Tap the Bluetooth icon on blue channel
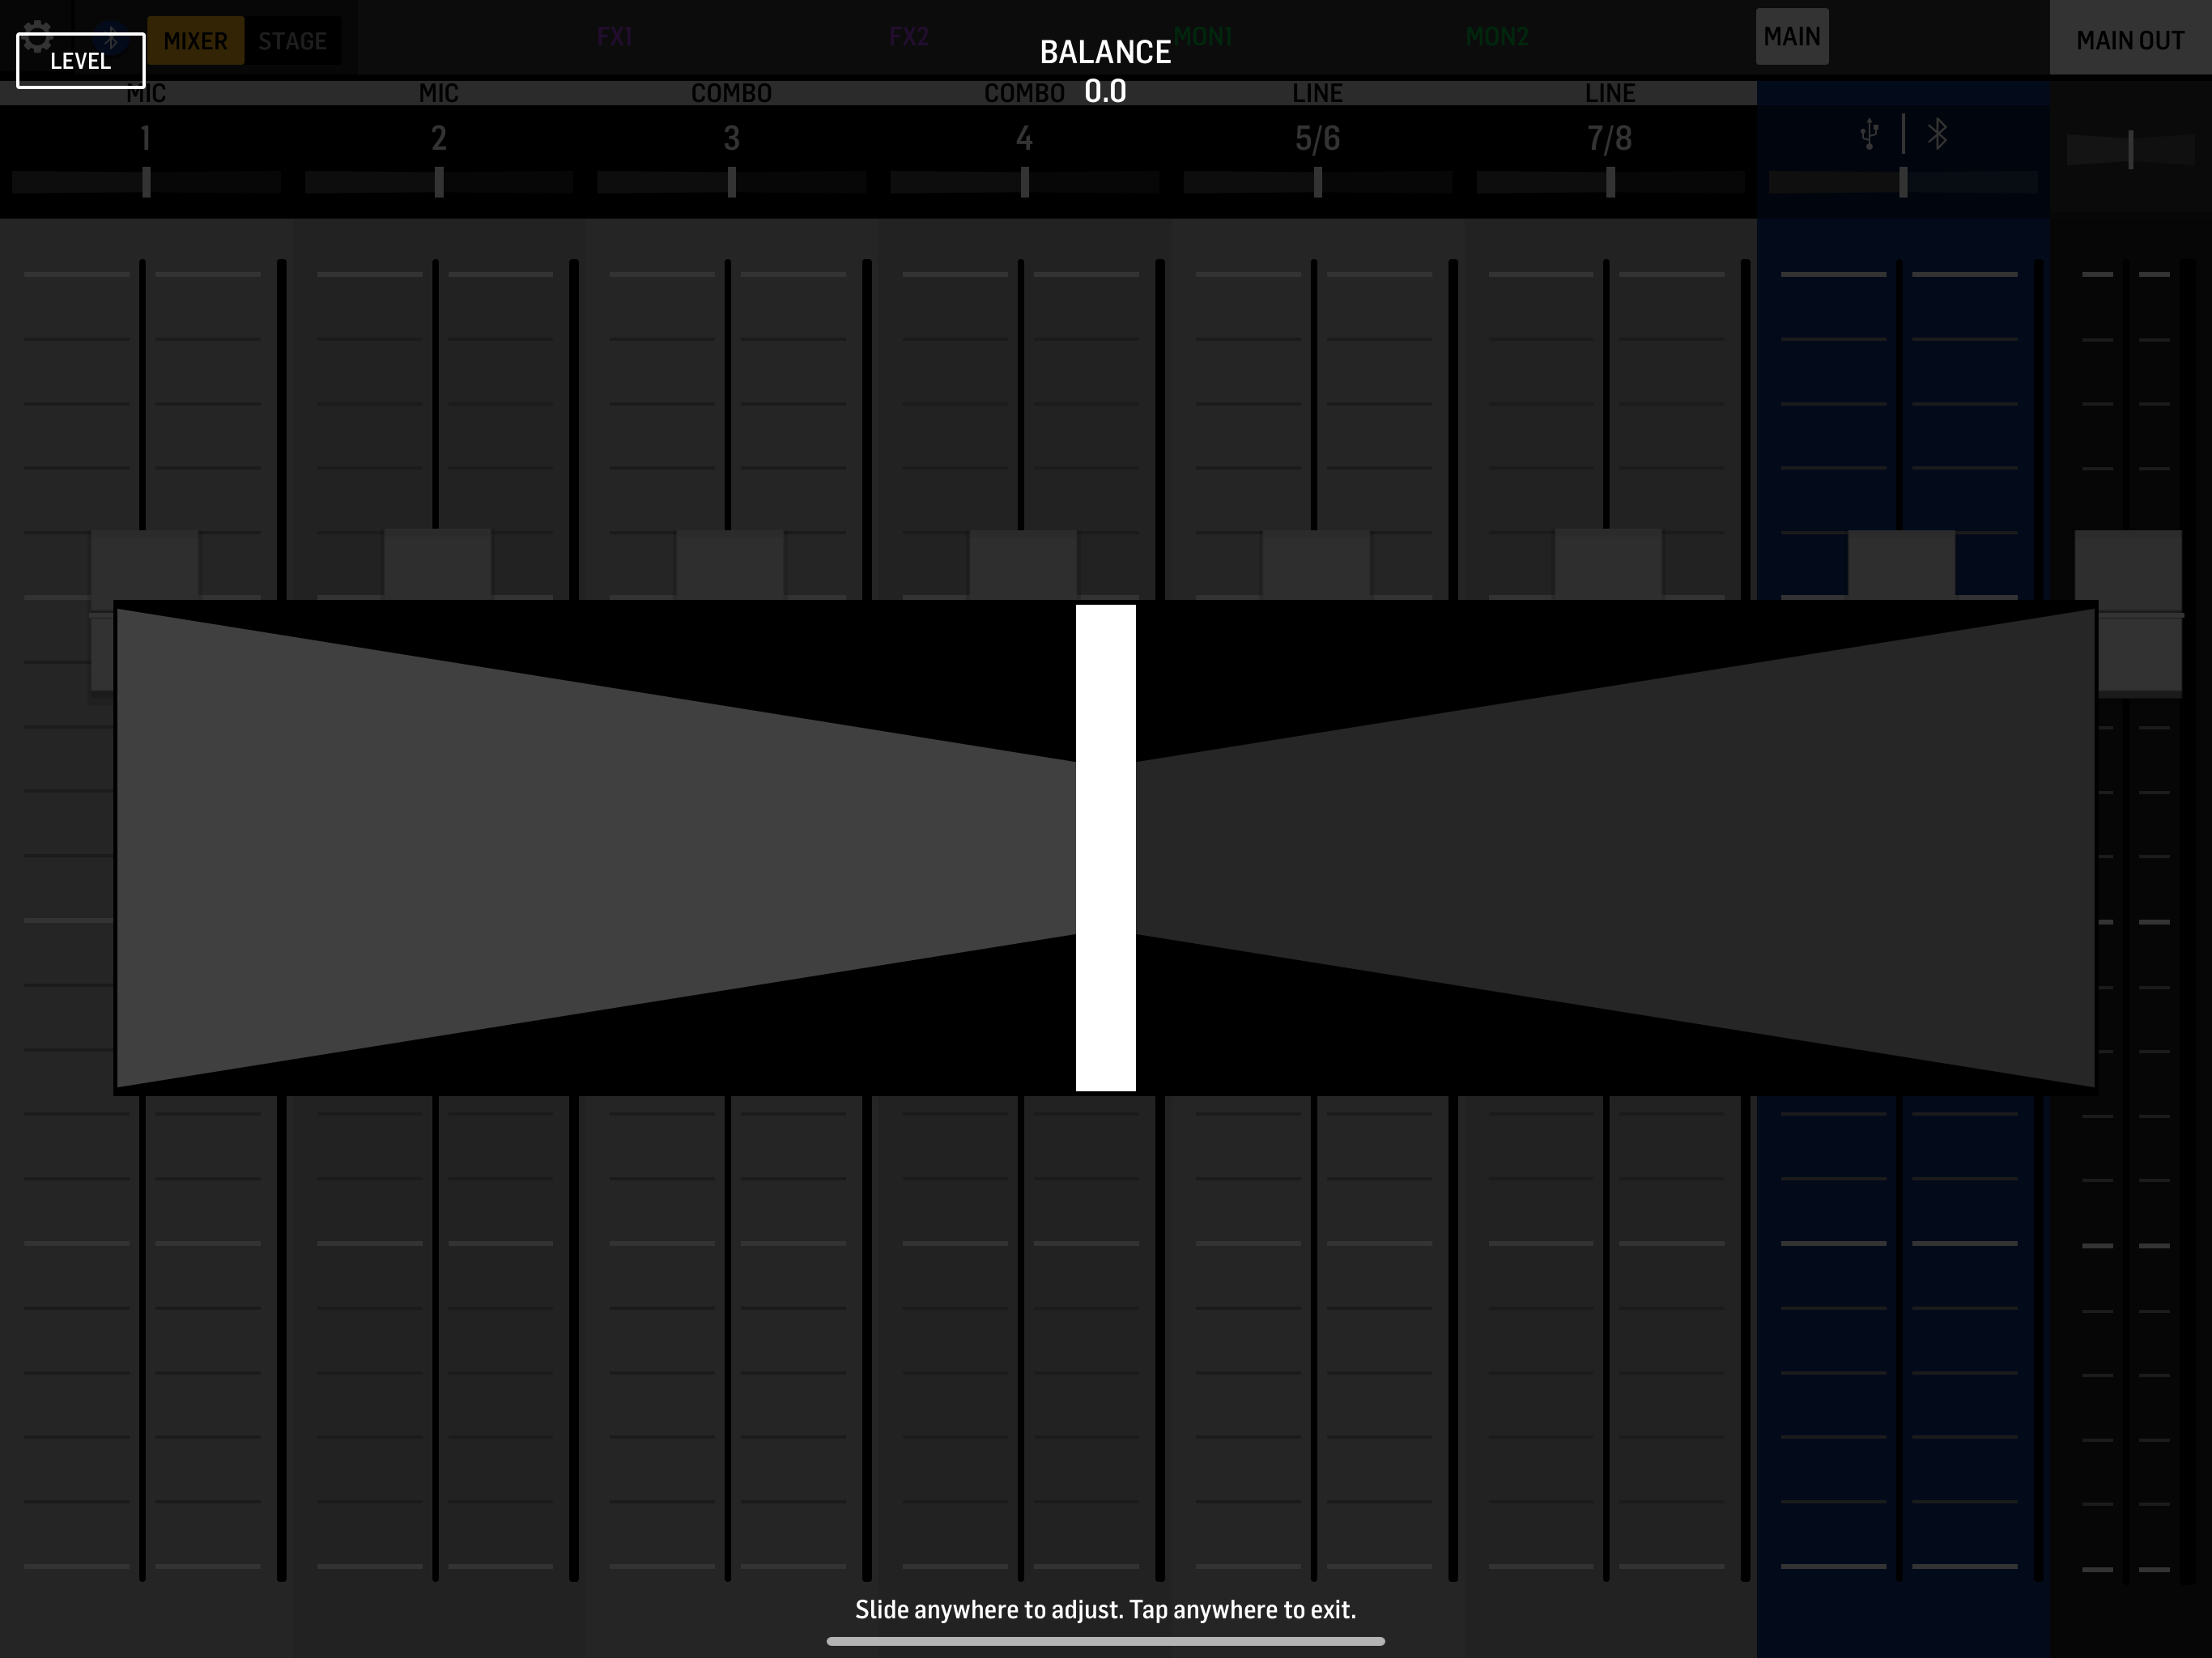 click(x=1937, y=135)
